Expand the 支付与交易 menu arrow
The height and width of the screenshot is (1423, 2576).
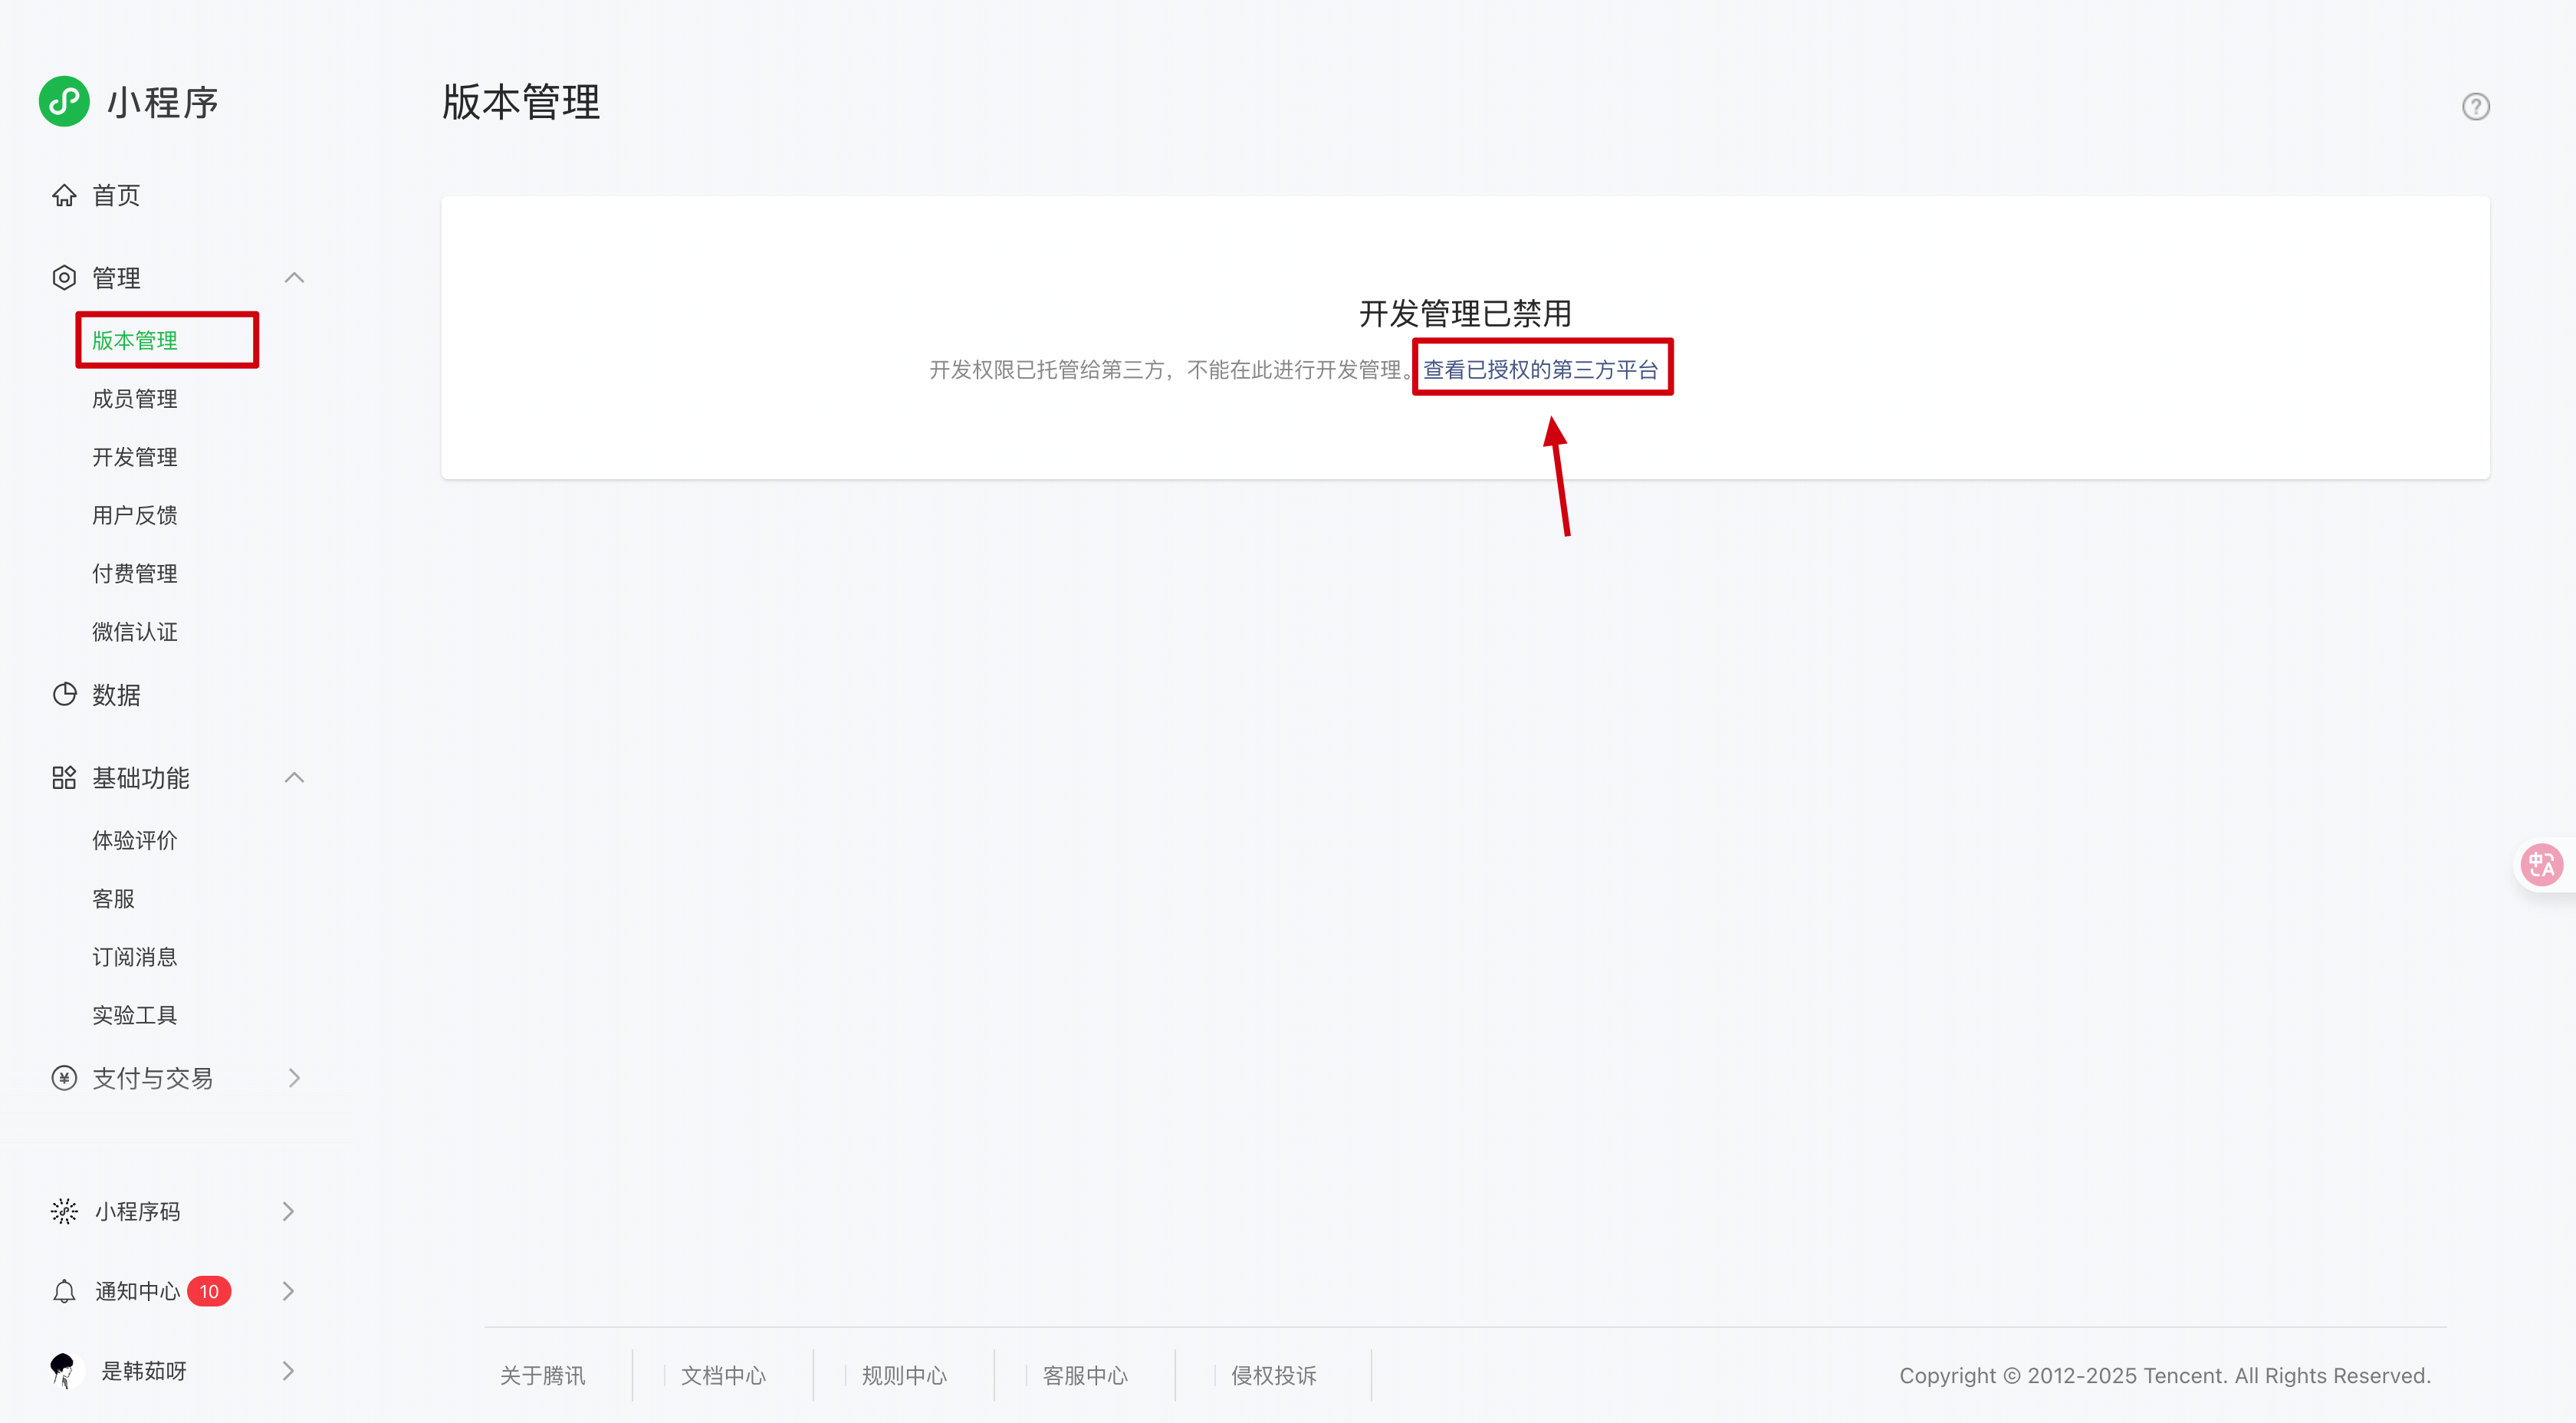[x=294, y=1078]
